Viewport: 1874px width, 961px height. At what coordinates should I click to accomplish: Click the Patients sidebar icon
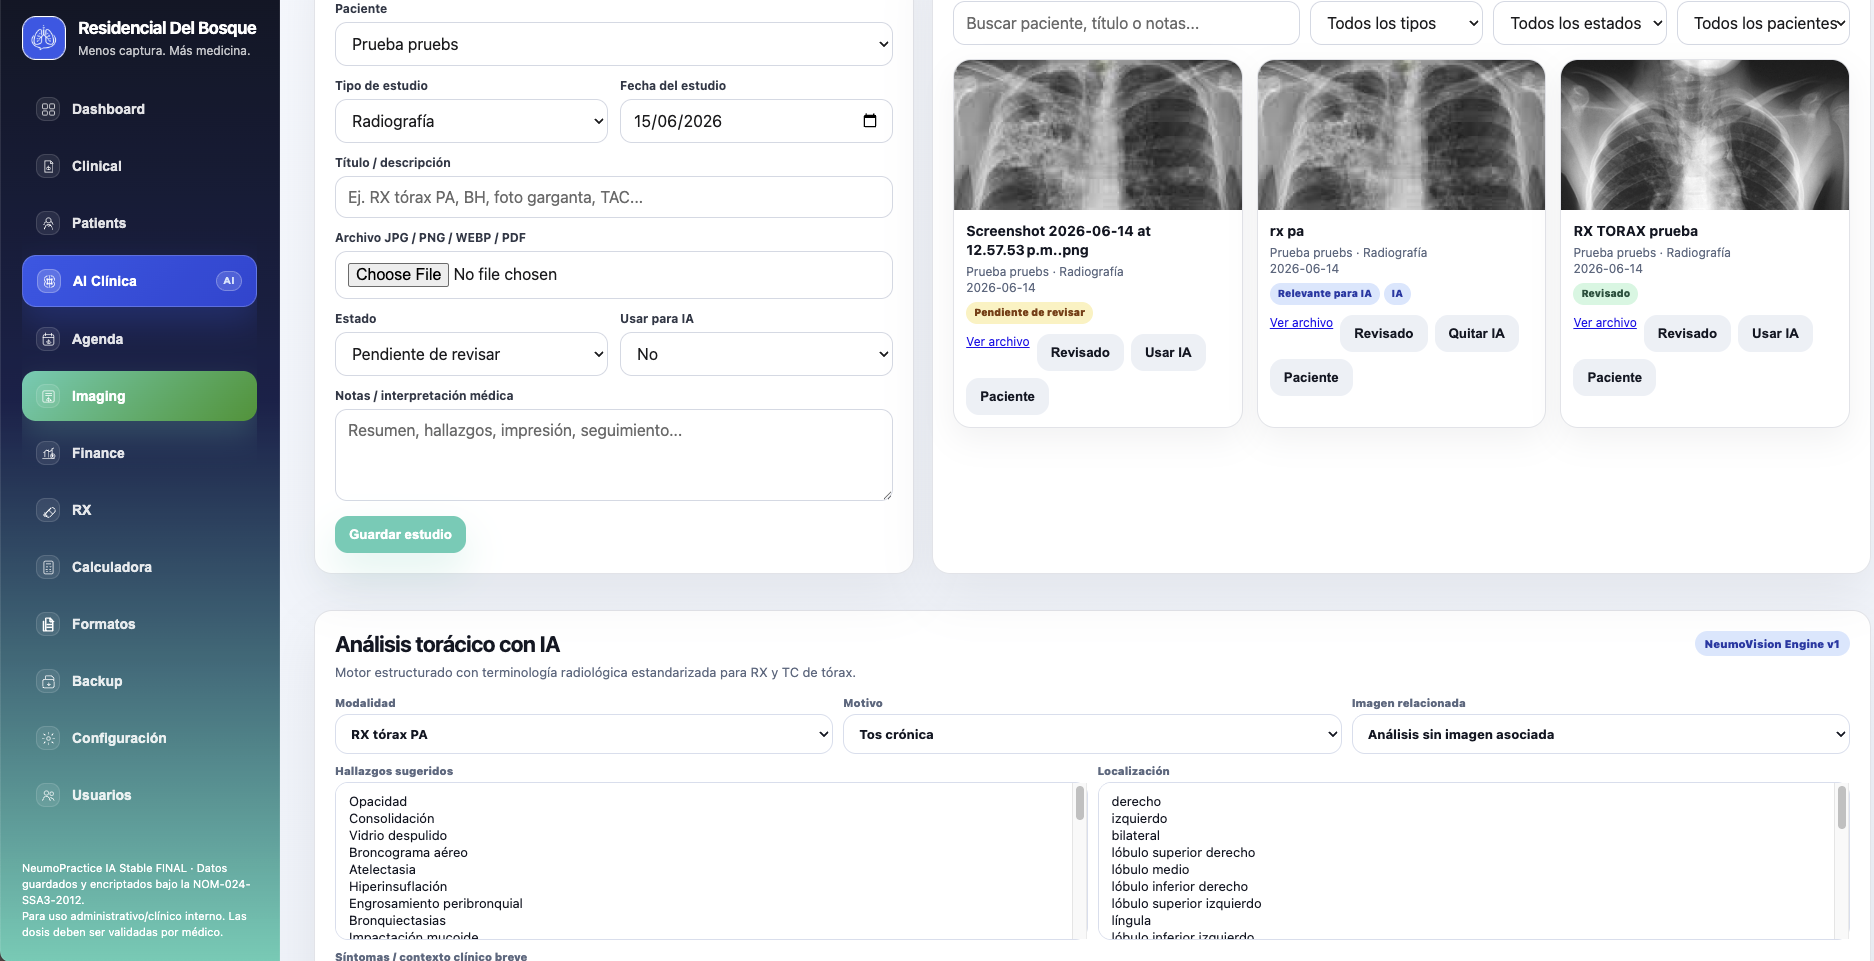coord(48,223)
